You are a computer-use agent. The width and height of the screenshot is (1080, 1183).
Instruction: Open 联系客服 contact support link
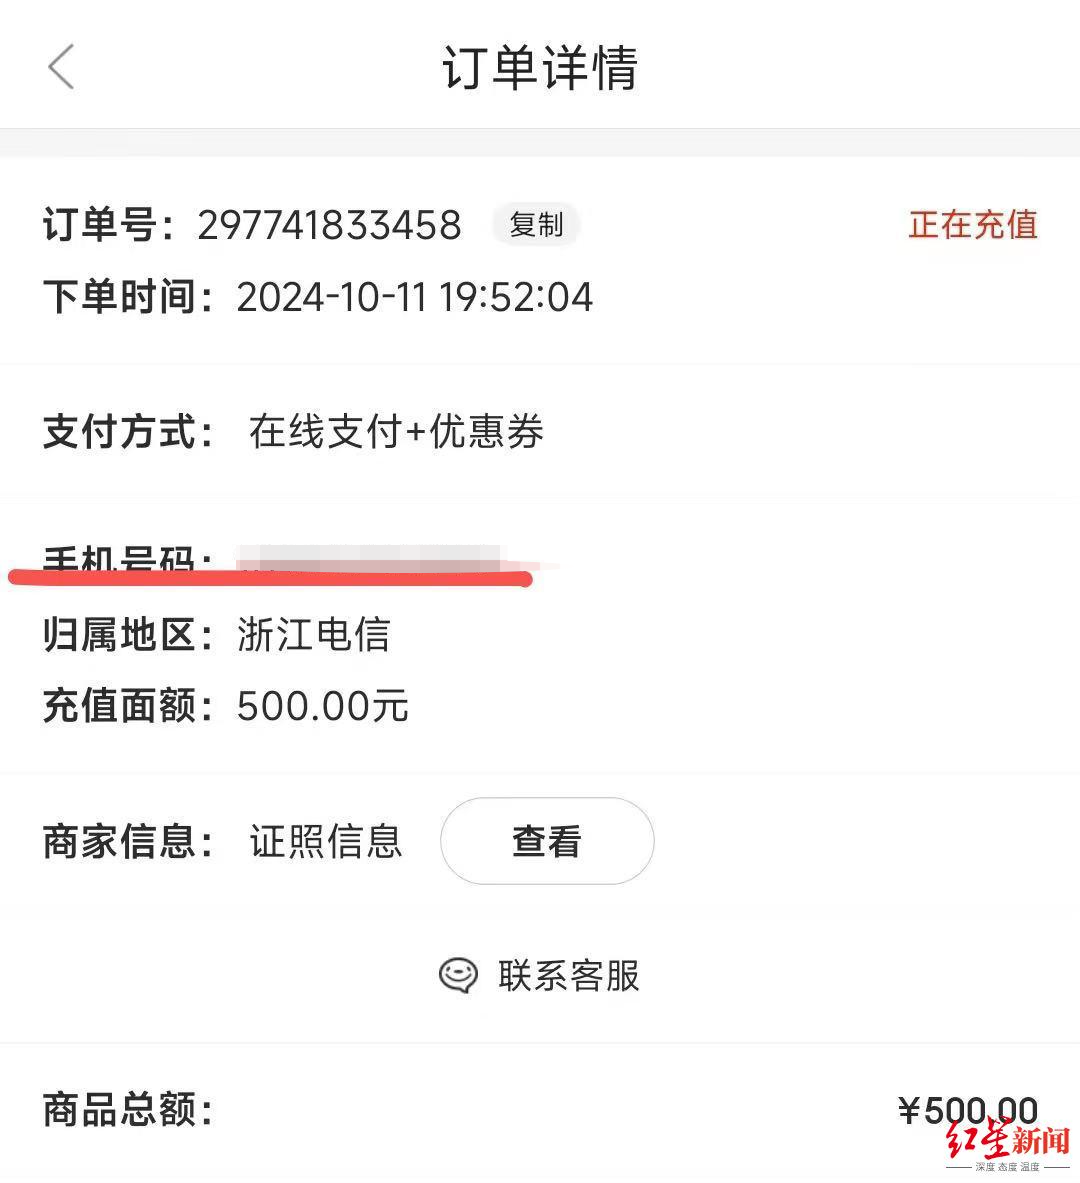[x=568, y=976]
